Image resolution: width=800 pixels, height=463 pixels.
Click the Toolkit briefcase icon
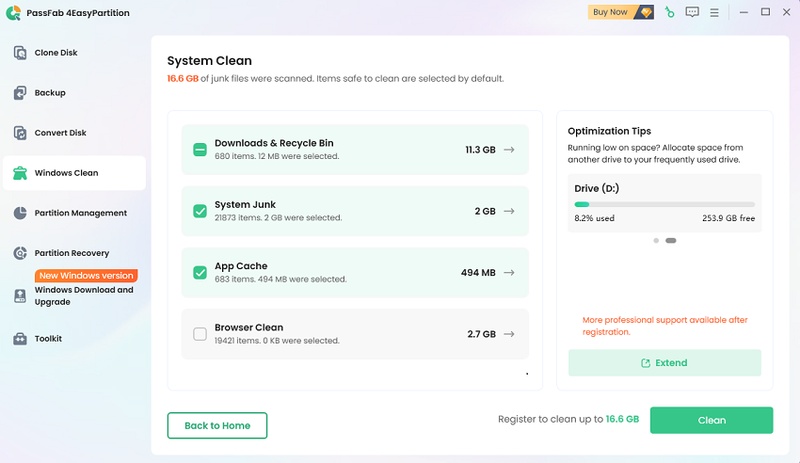(x=20, y=338)
